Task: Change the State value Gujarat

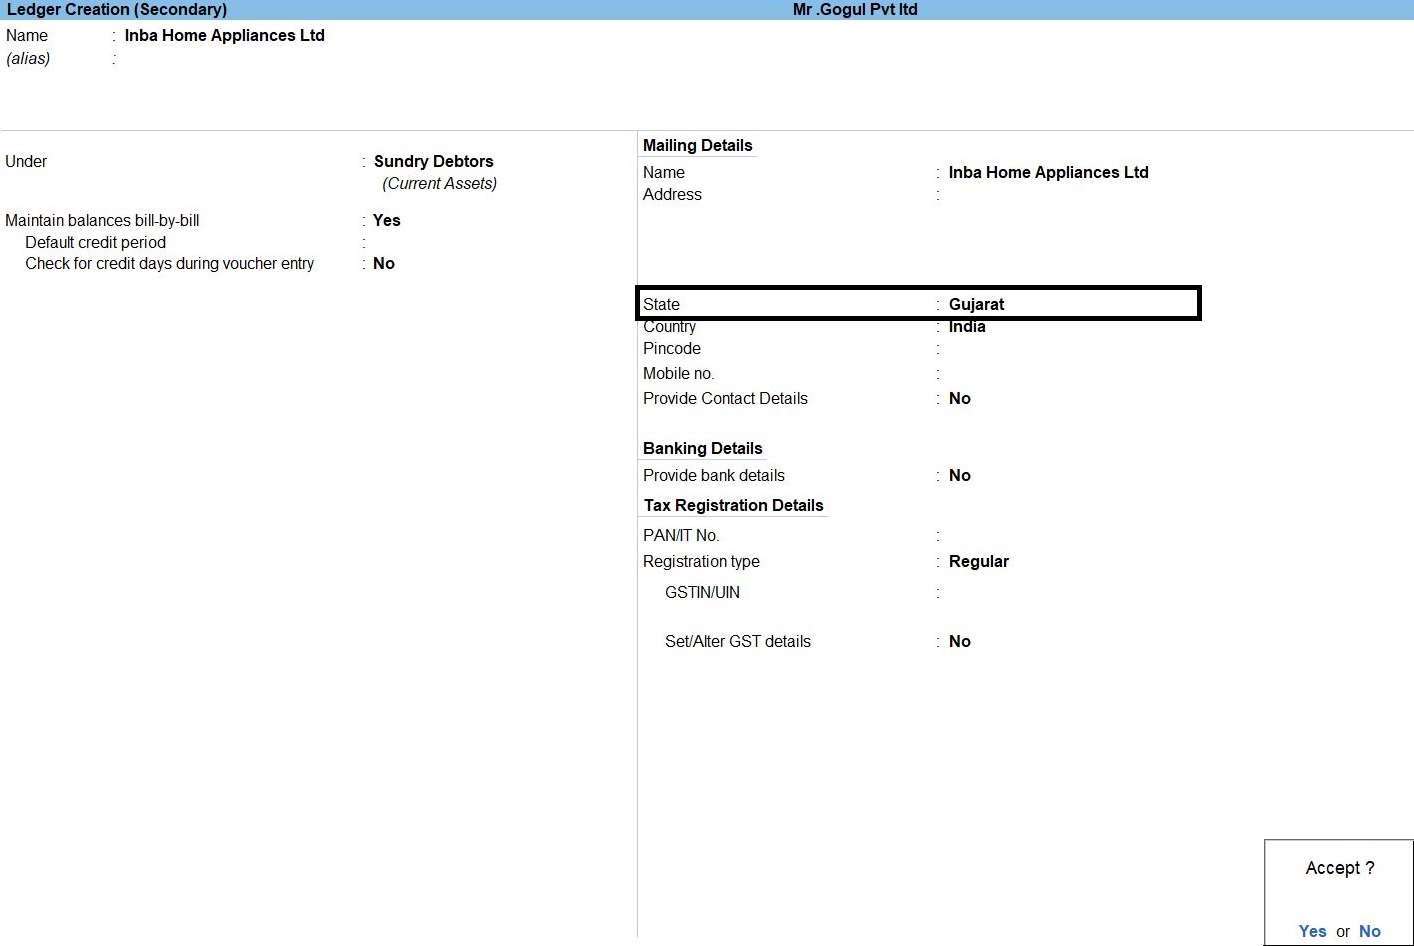Action: coord(976,304)
